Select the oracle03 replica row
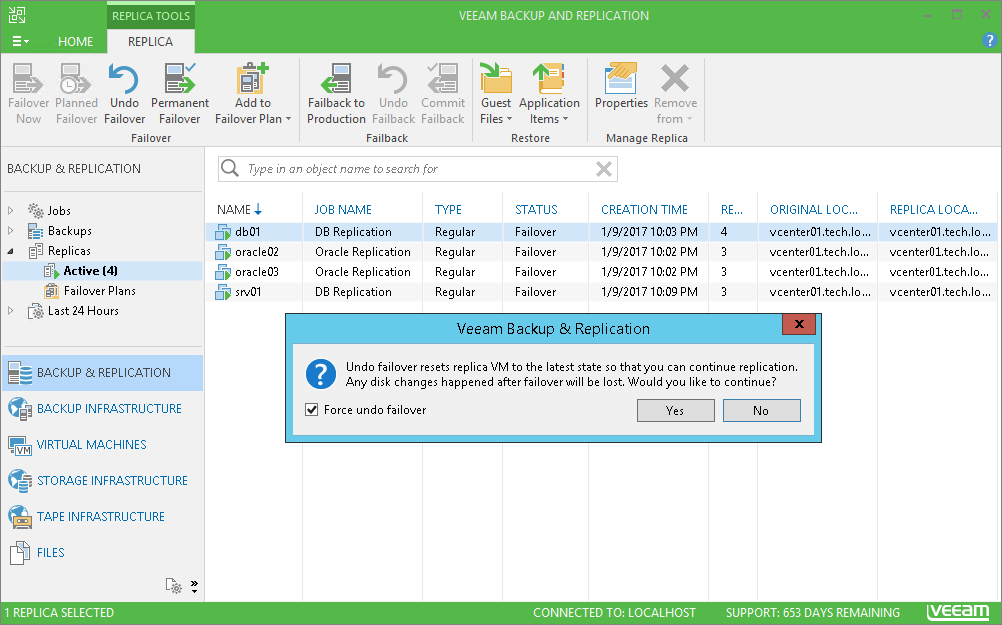Viewport: 1002px width, 625px height. [601, 272]
